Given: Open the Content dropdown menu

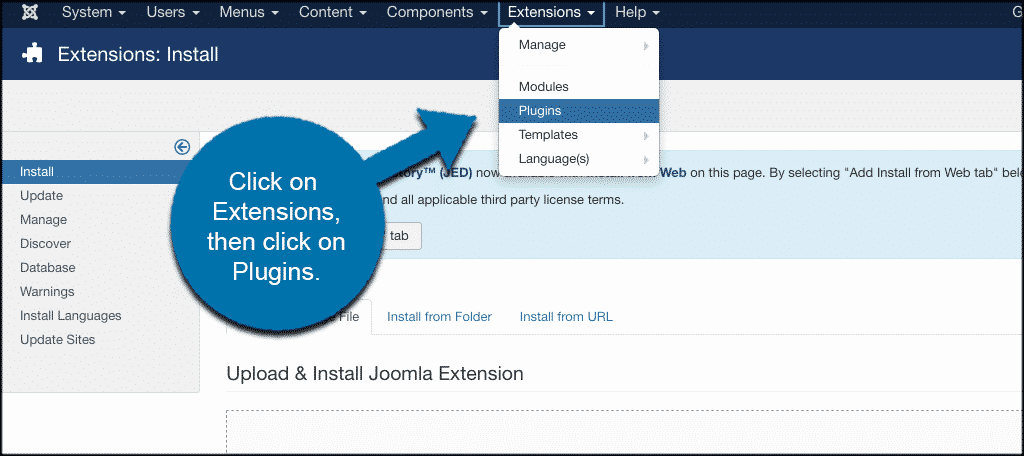Looking at the screenshot, I should click(x=333, y=12).
